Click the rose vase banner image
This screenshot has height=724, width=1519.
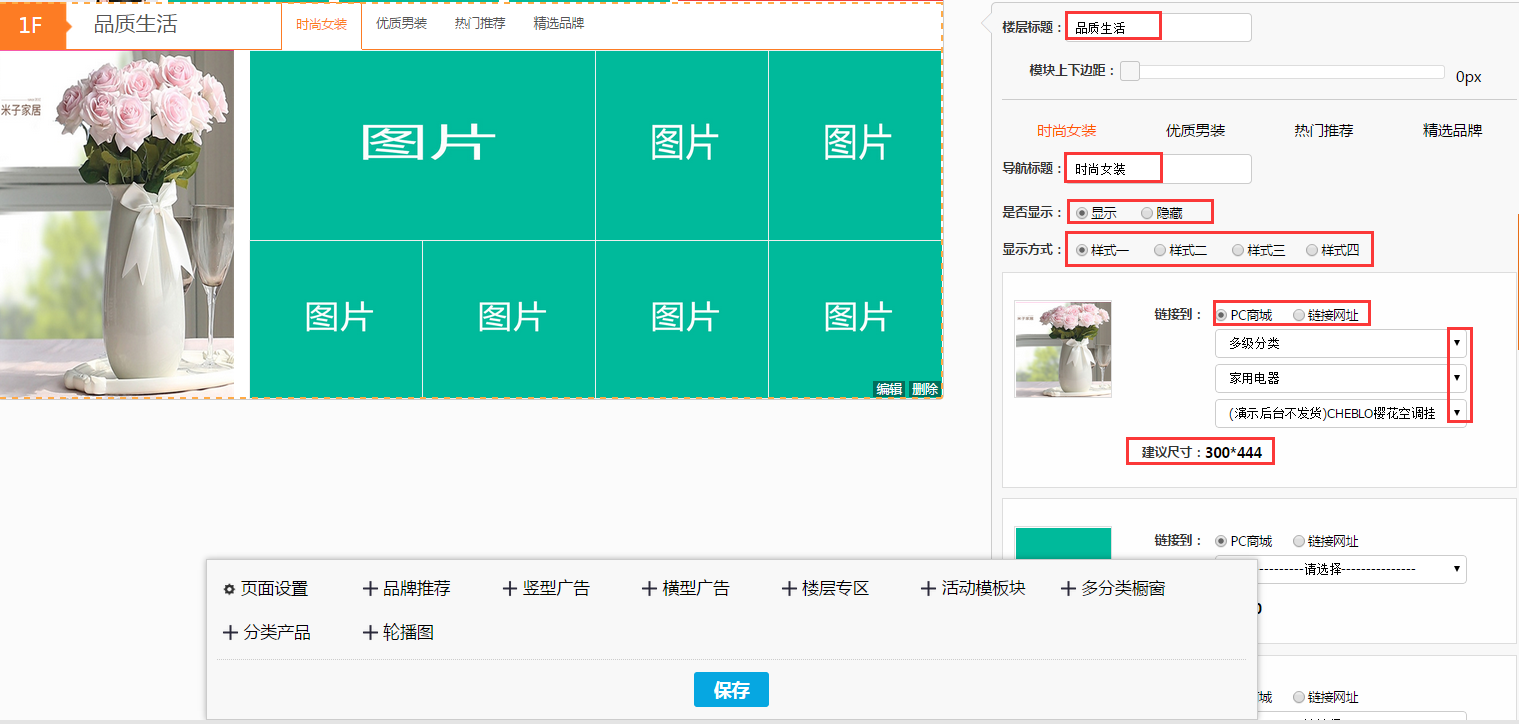point(117,224)
